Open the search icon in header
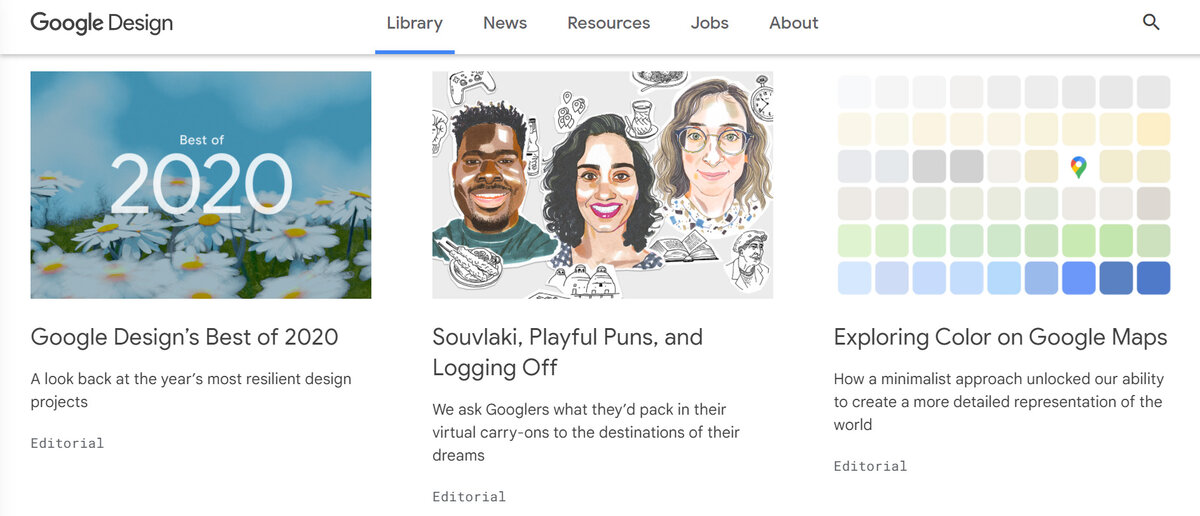This screenshot has height=516, width=1200. (x=1151, y=22)
